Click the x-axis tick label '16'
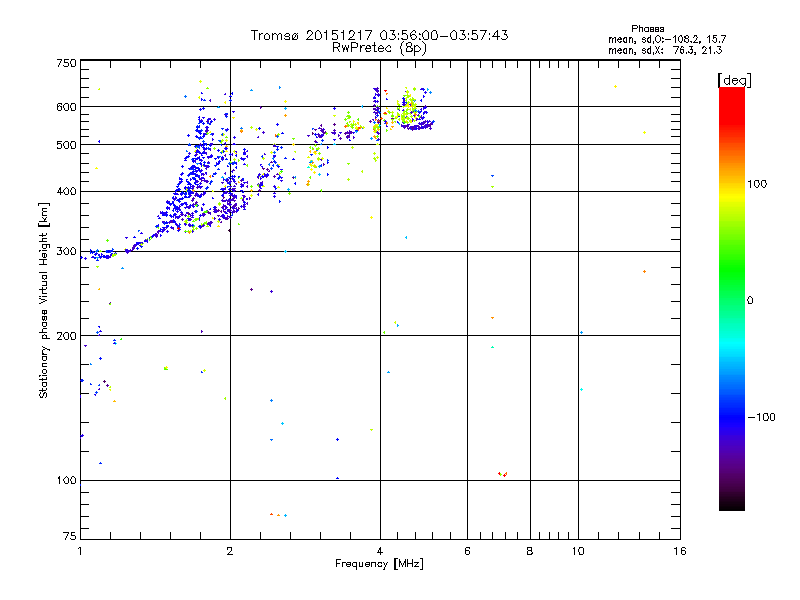The width and height of the screenshot is (800, 600). click(680, 551)
